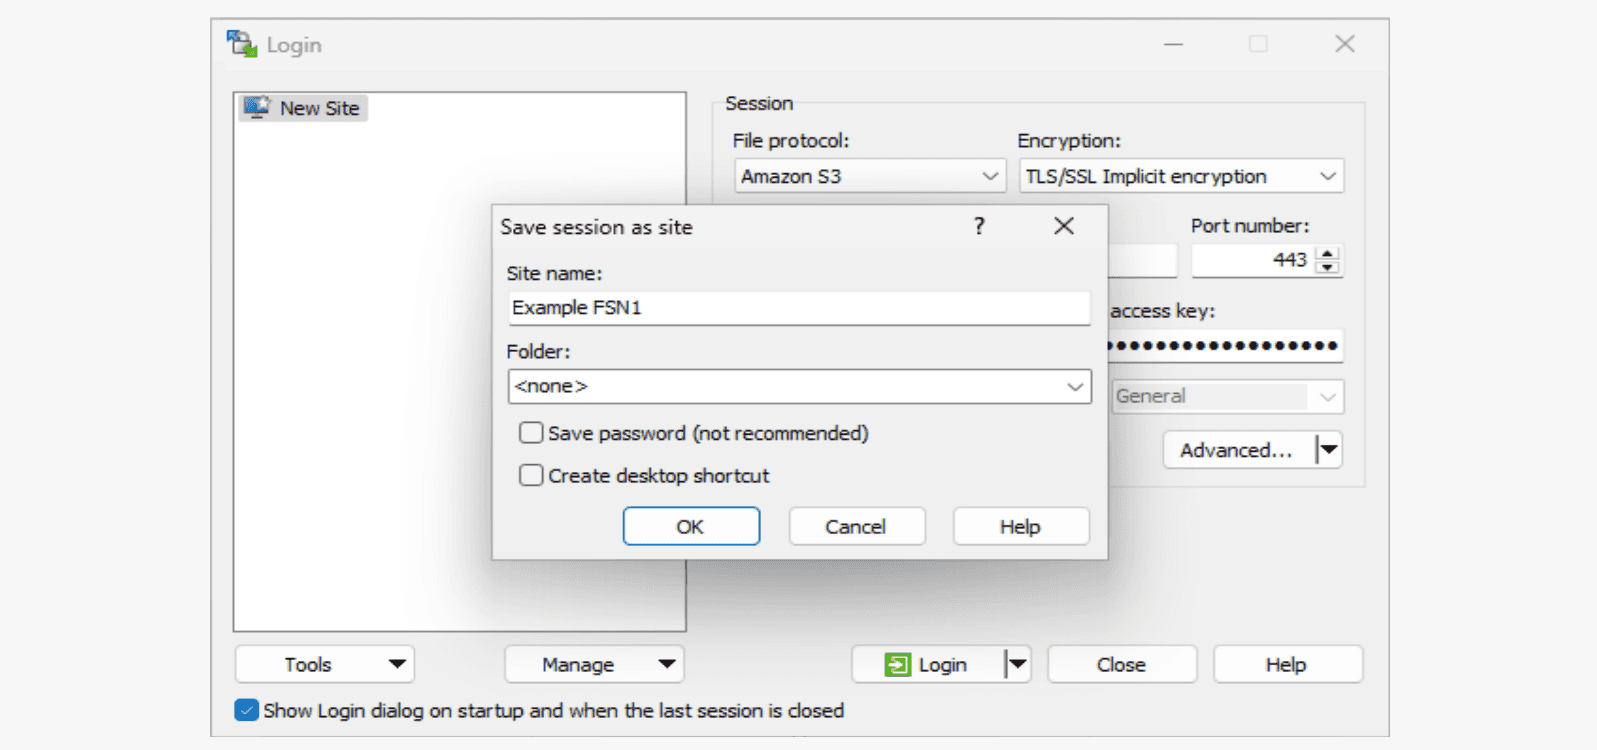Image resolution: width=1597 pixels, height=750 pixels.
Task: Open the Advanced options arrow
Action: tap(1330, 449)
